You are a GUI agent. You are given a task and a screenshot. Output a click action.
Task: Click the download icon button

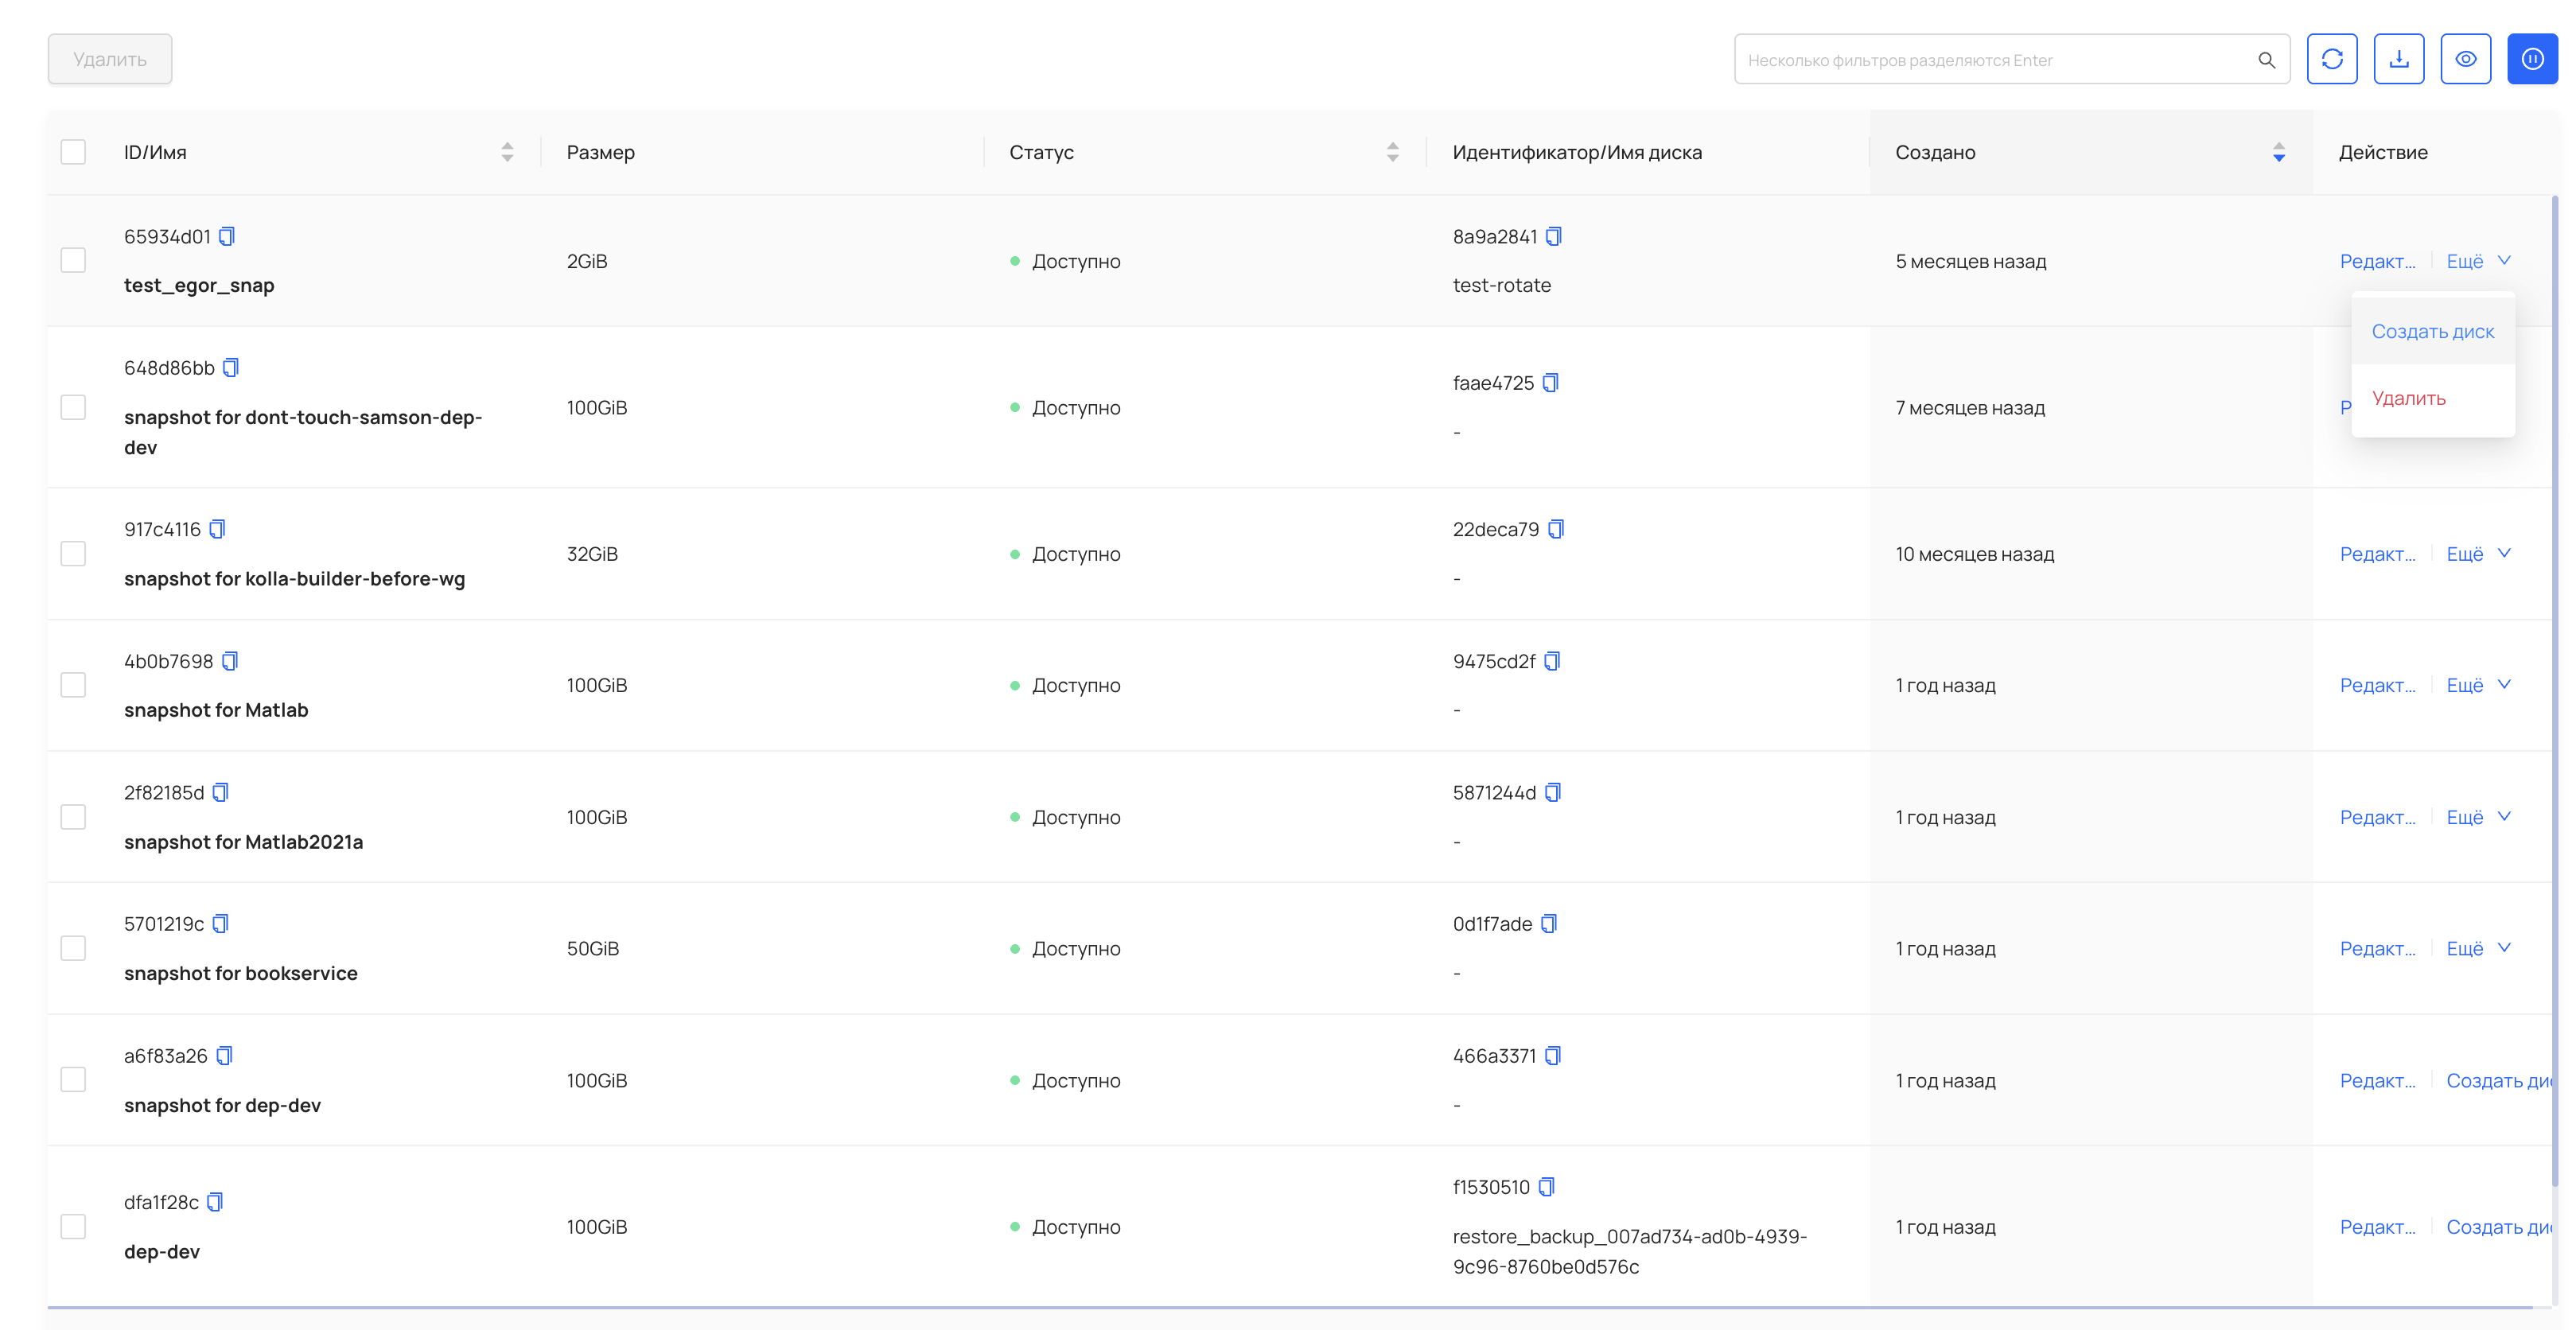pos(2398,59)
